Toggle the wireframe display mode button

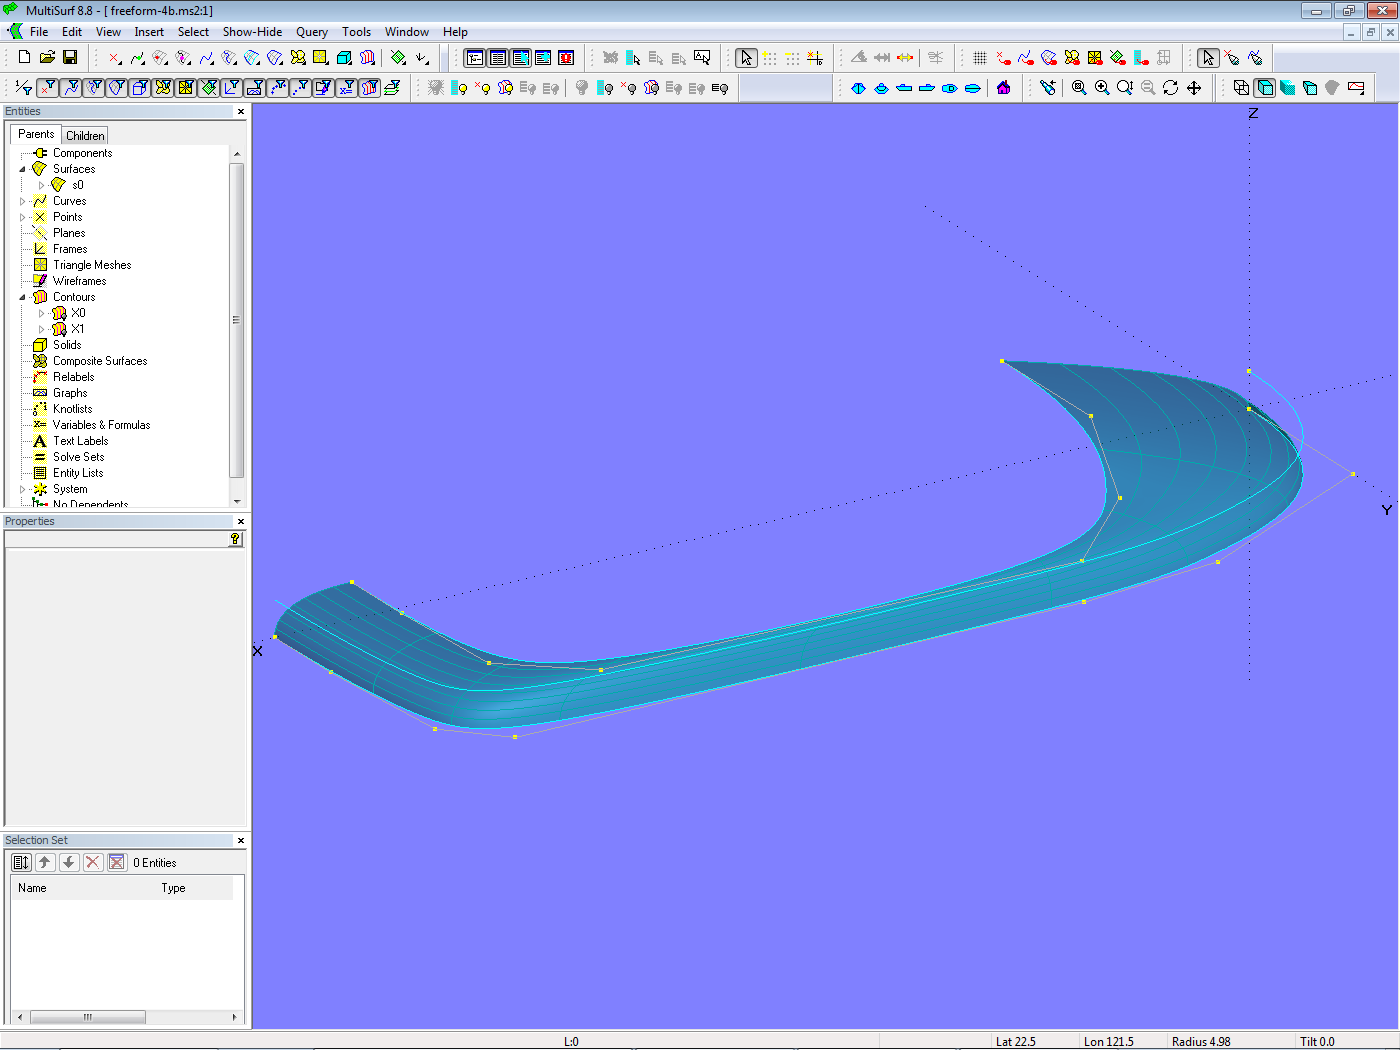click(x=1241, y=88)
